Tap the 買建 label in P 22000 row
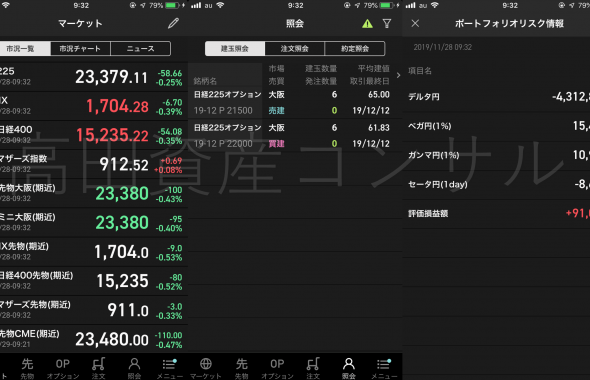 pyautogui.click(x=276, y=144)
